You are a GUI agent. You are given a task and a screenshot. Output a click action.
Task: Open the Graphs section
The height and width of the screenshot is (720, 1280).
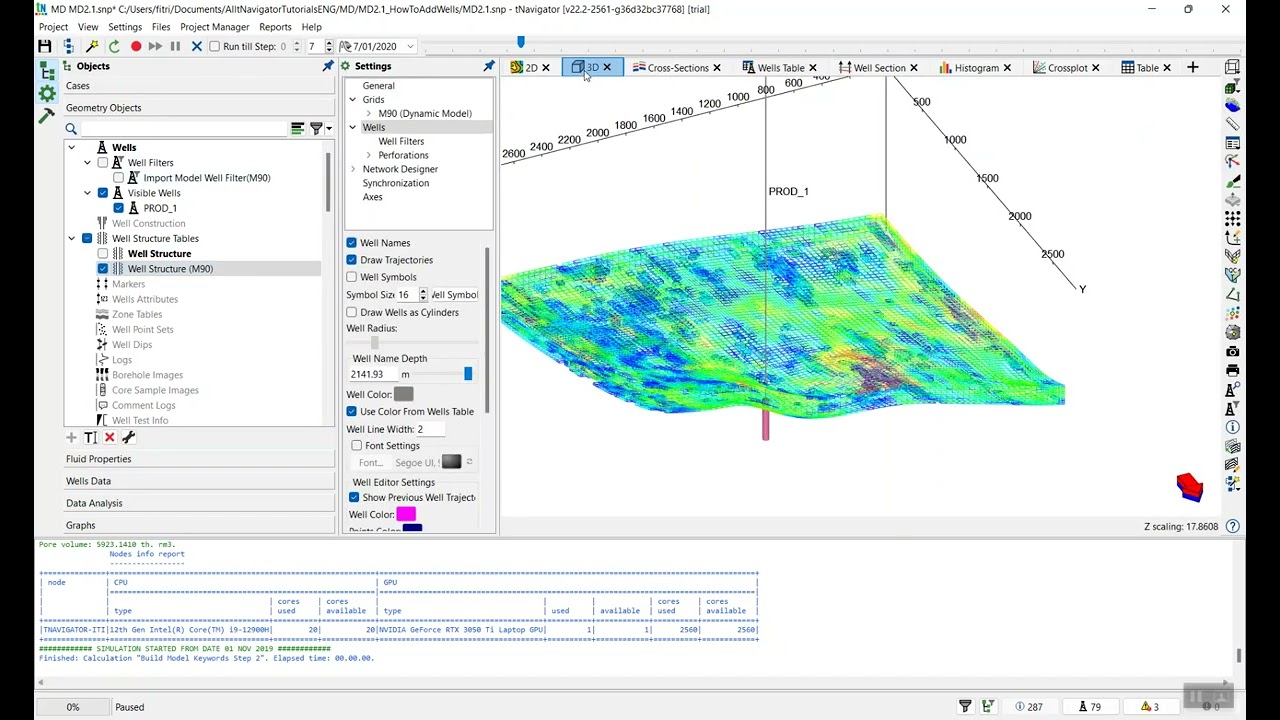[199, 525]
